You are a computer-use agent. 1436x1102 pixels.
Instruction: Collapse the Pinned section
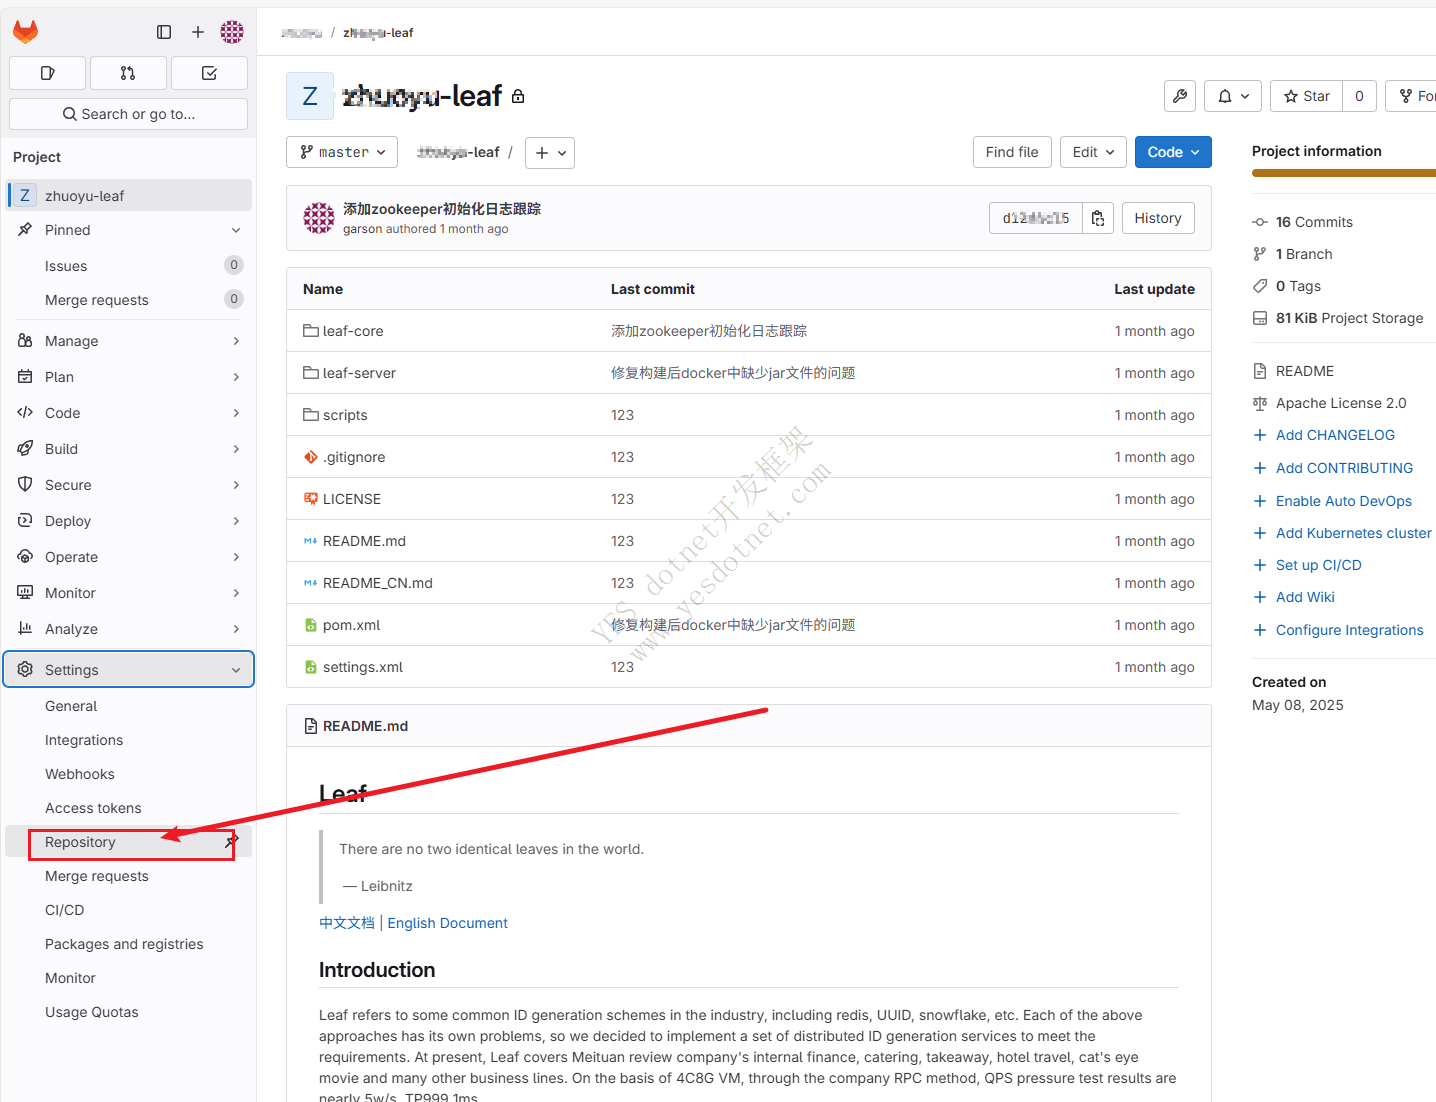click(x=128, y=230)
